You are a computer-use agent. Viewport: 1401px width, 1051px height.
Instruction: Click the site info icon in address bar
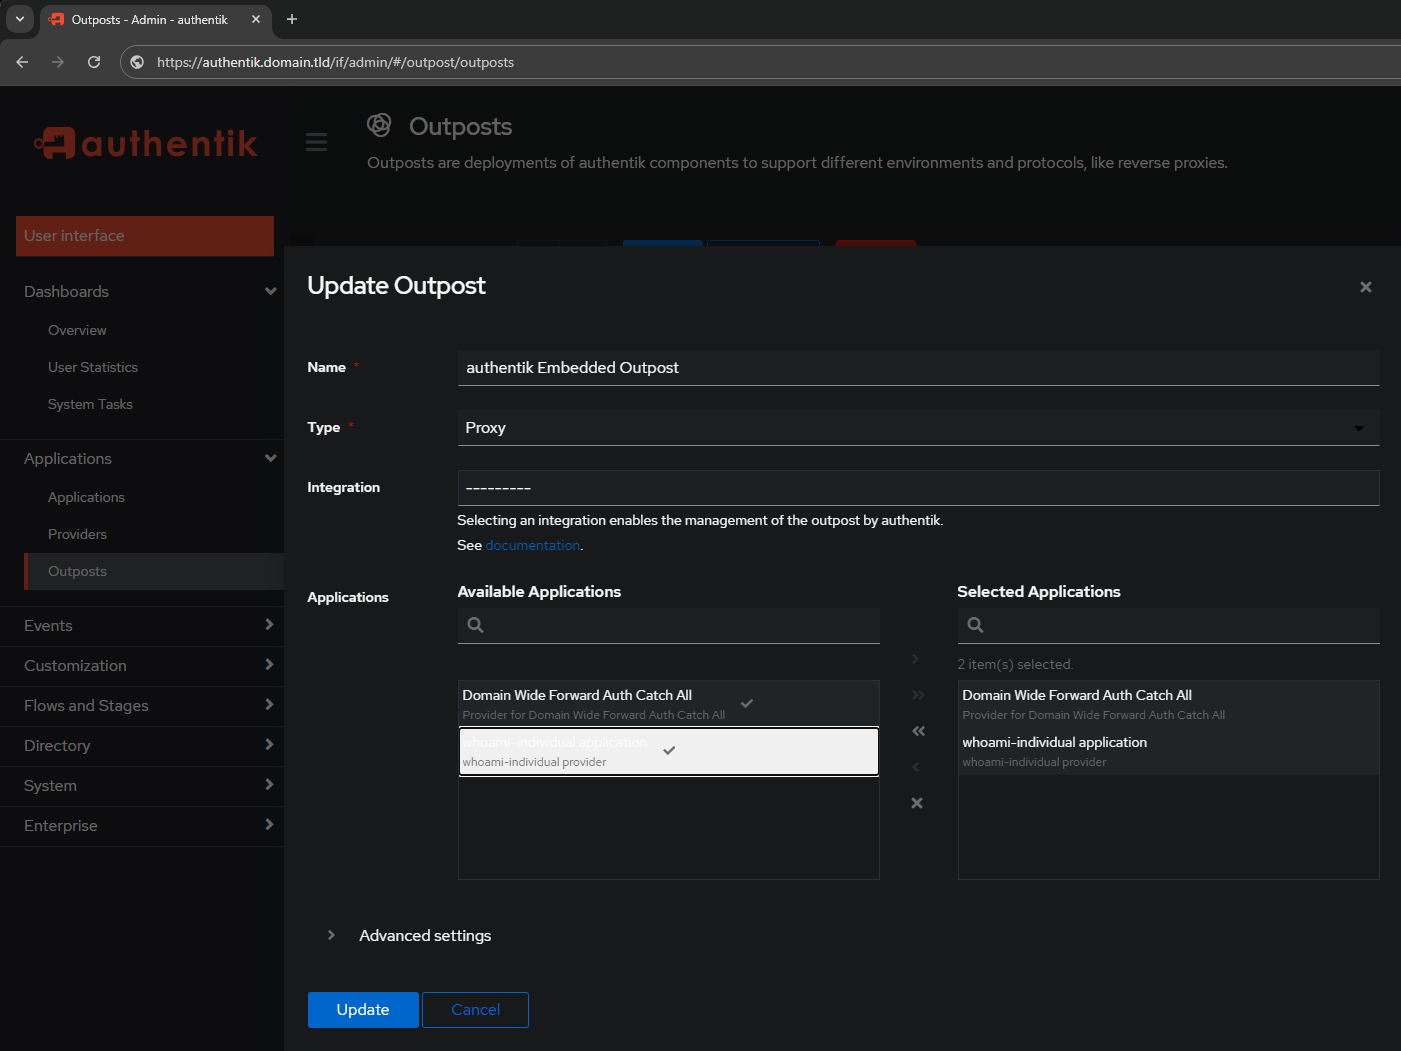pyautogui.click(x=138, y=62)
